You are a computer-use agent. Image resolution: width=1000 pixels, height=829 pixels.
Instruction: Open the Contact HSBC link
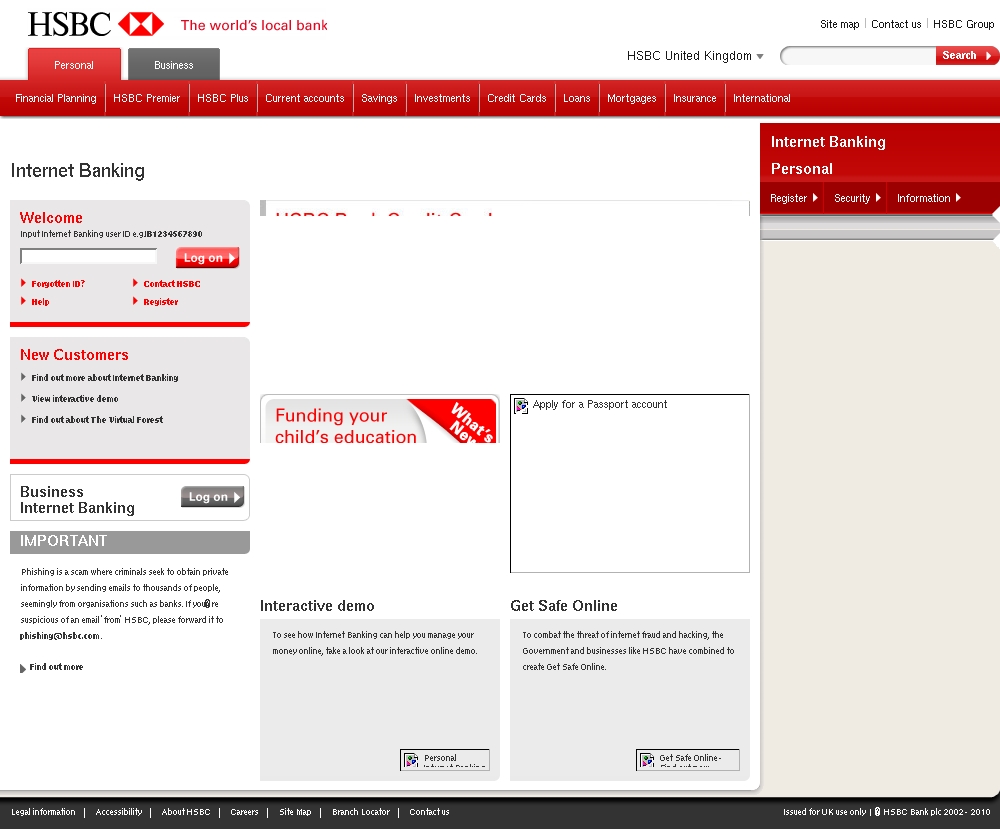[172, 284]
